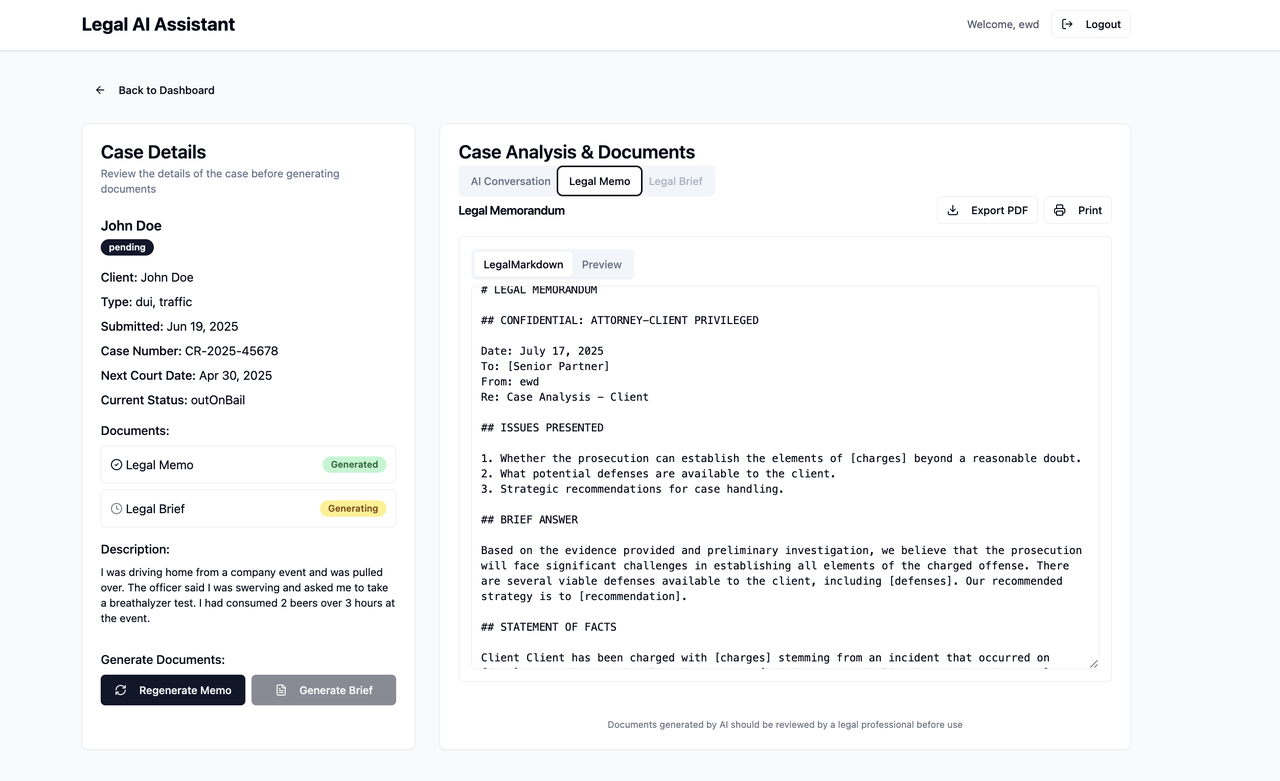This screenshot has height=781, width=1280.
Task: Click the 'Date: July 17, 2025' line in memo
Action: (542, 351)
